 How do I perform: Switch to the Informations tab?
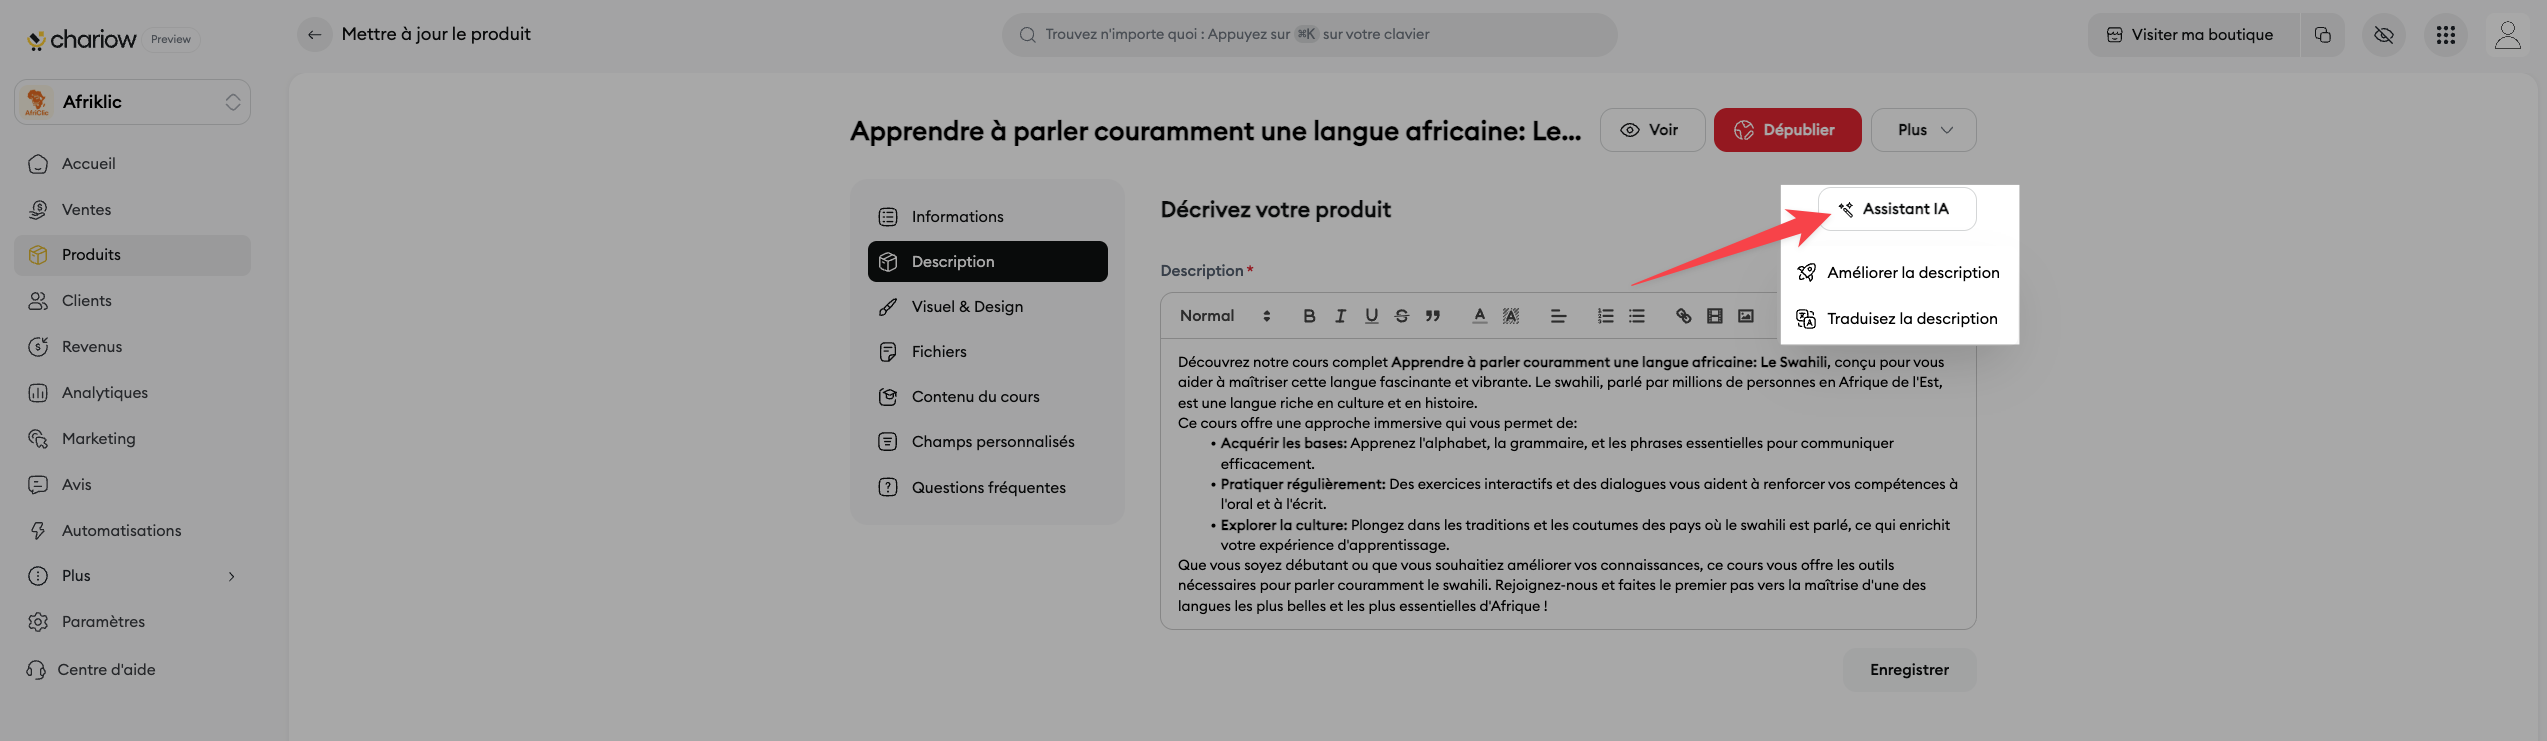pyautogui.click(x=987, y=217)
